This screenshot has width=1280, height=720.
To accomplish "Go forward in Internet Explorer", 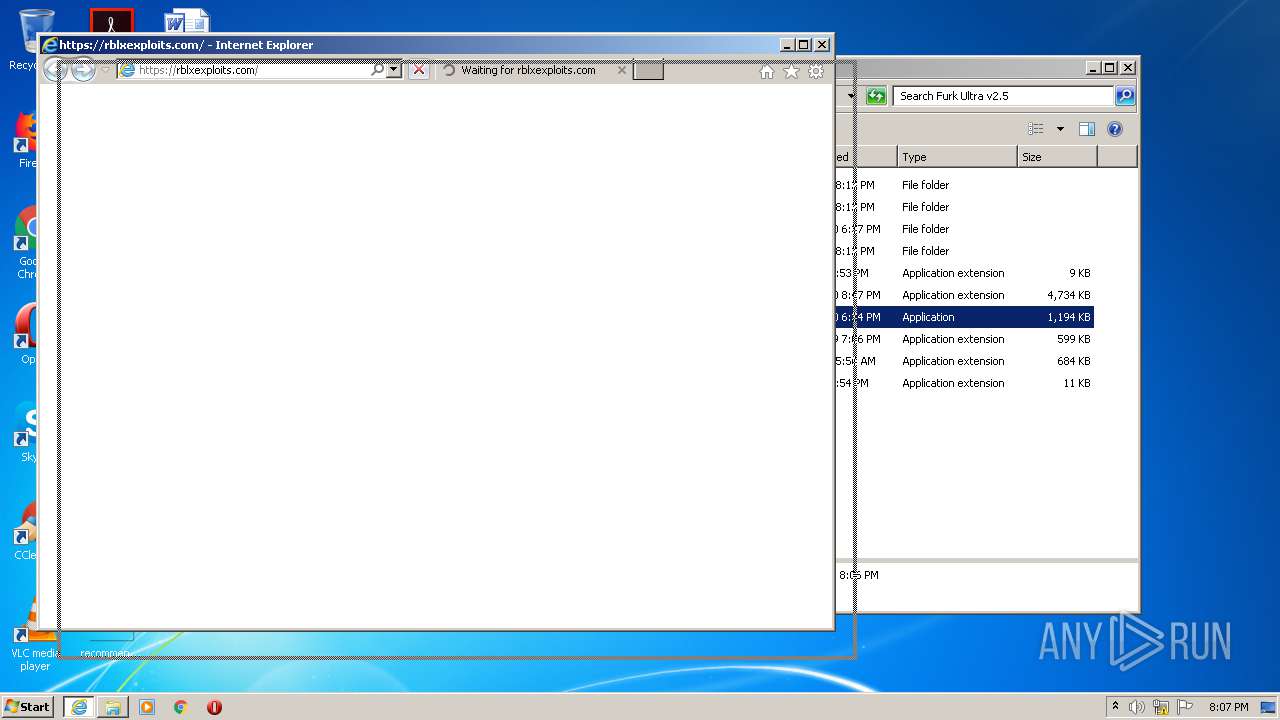I will coord(83,70).
